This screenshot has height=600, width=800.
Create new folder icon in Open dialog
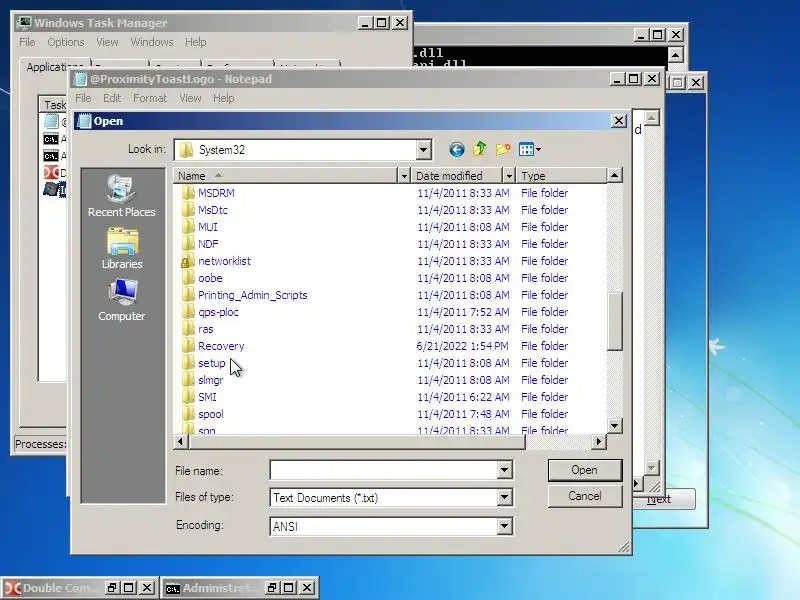point(503,149)
